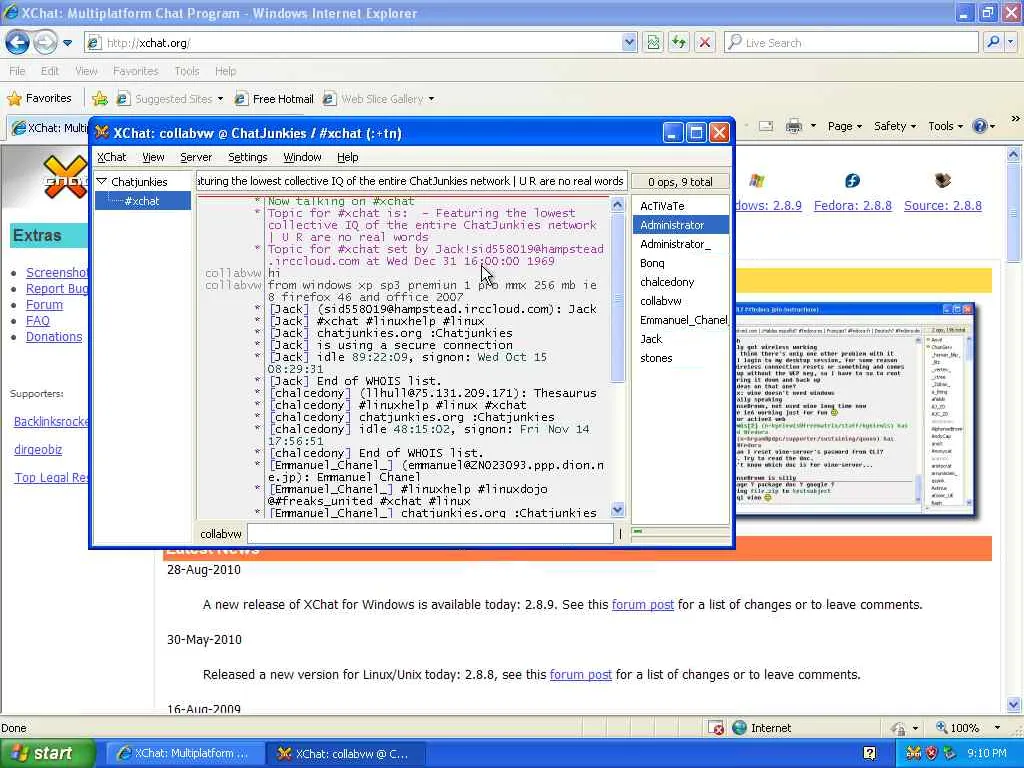Click the Add to Favorites Bar icon
Viewport: 1024px width, 768px height.
click(x=100, y=99)
